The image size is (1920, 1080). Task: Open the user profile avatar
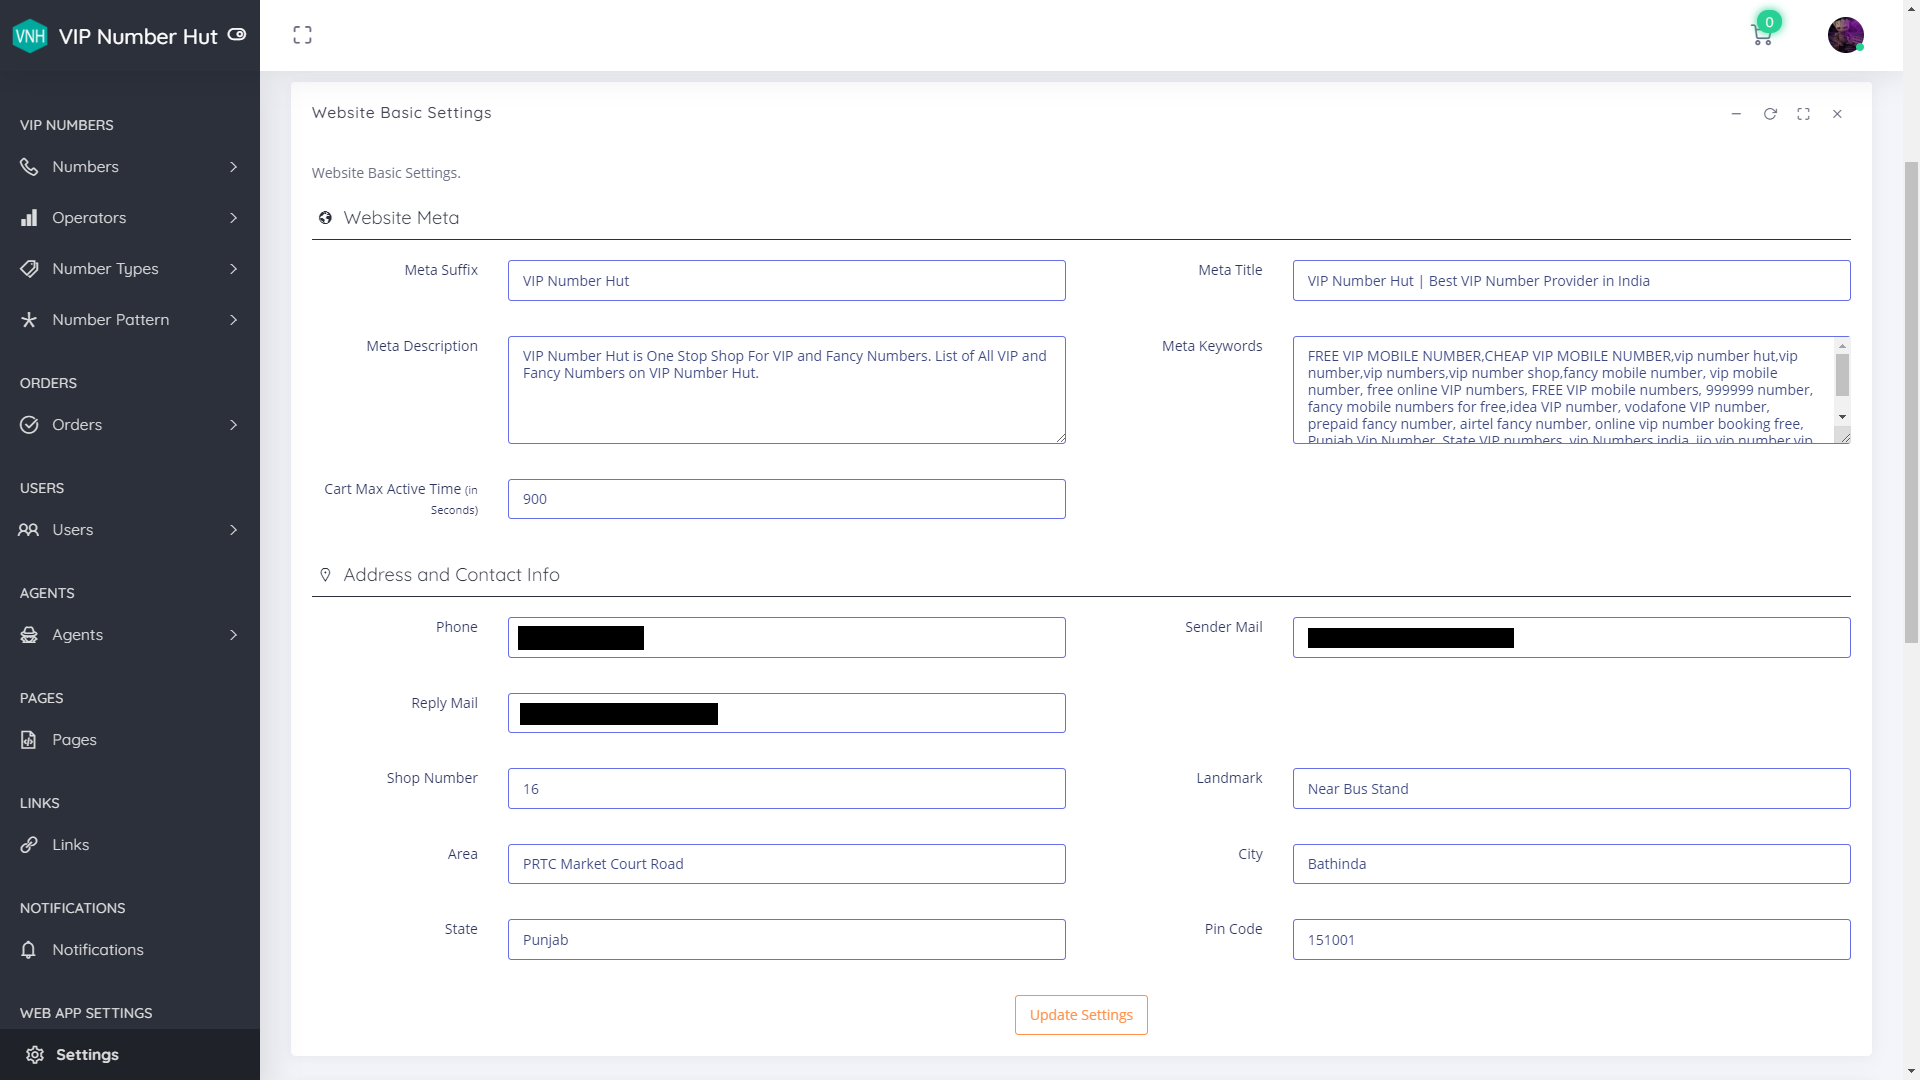point(1845,35)
